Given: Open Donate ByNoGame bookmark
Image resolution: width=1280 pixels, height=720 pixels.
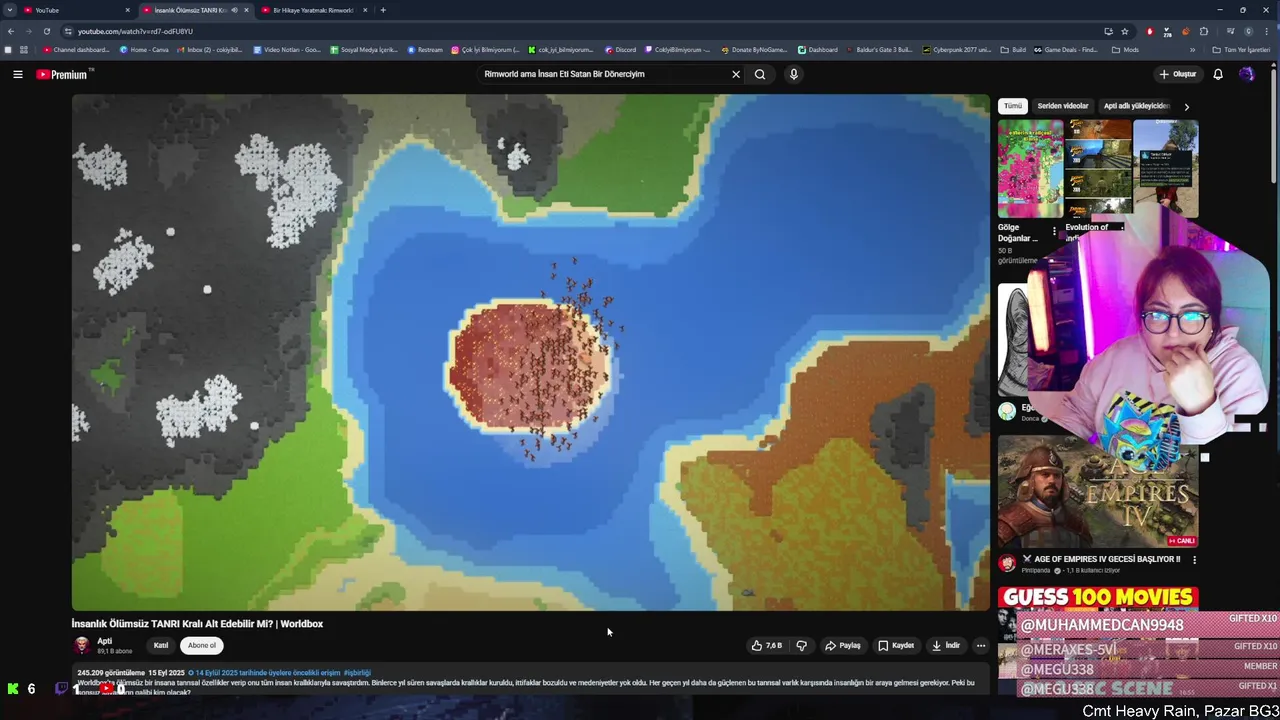Looking at the screenshot, I should coord(754,49).
